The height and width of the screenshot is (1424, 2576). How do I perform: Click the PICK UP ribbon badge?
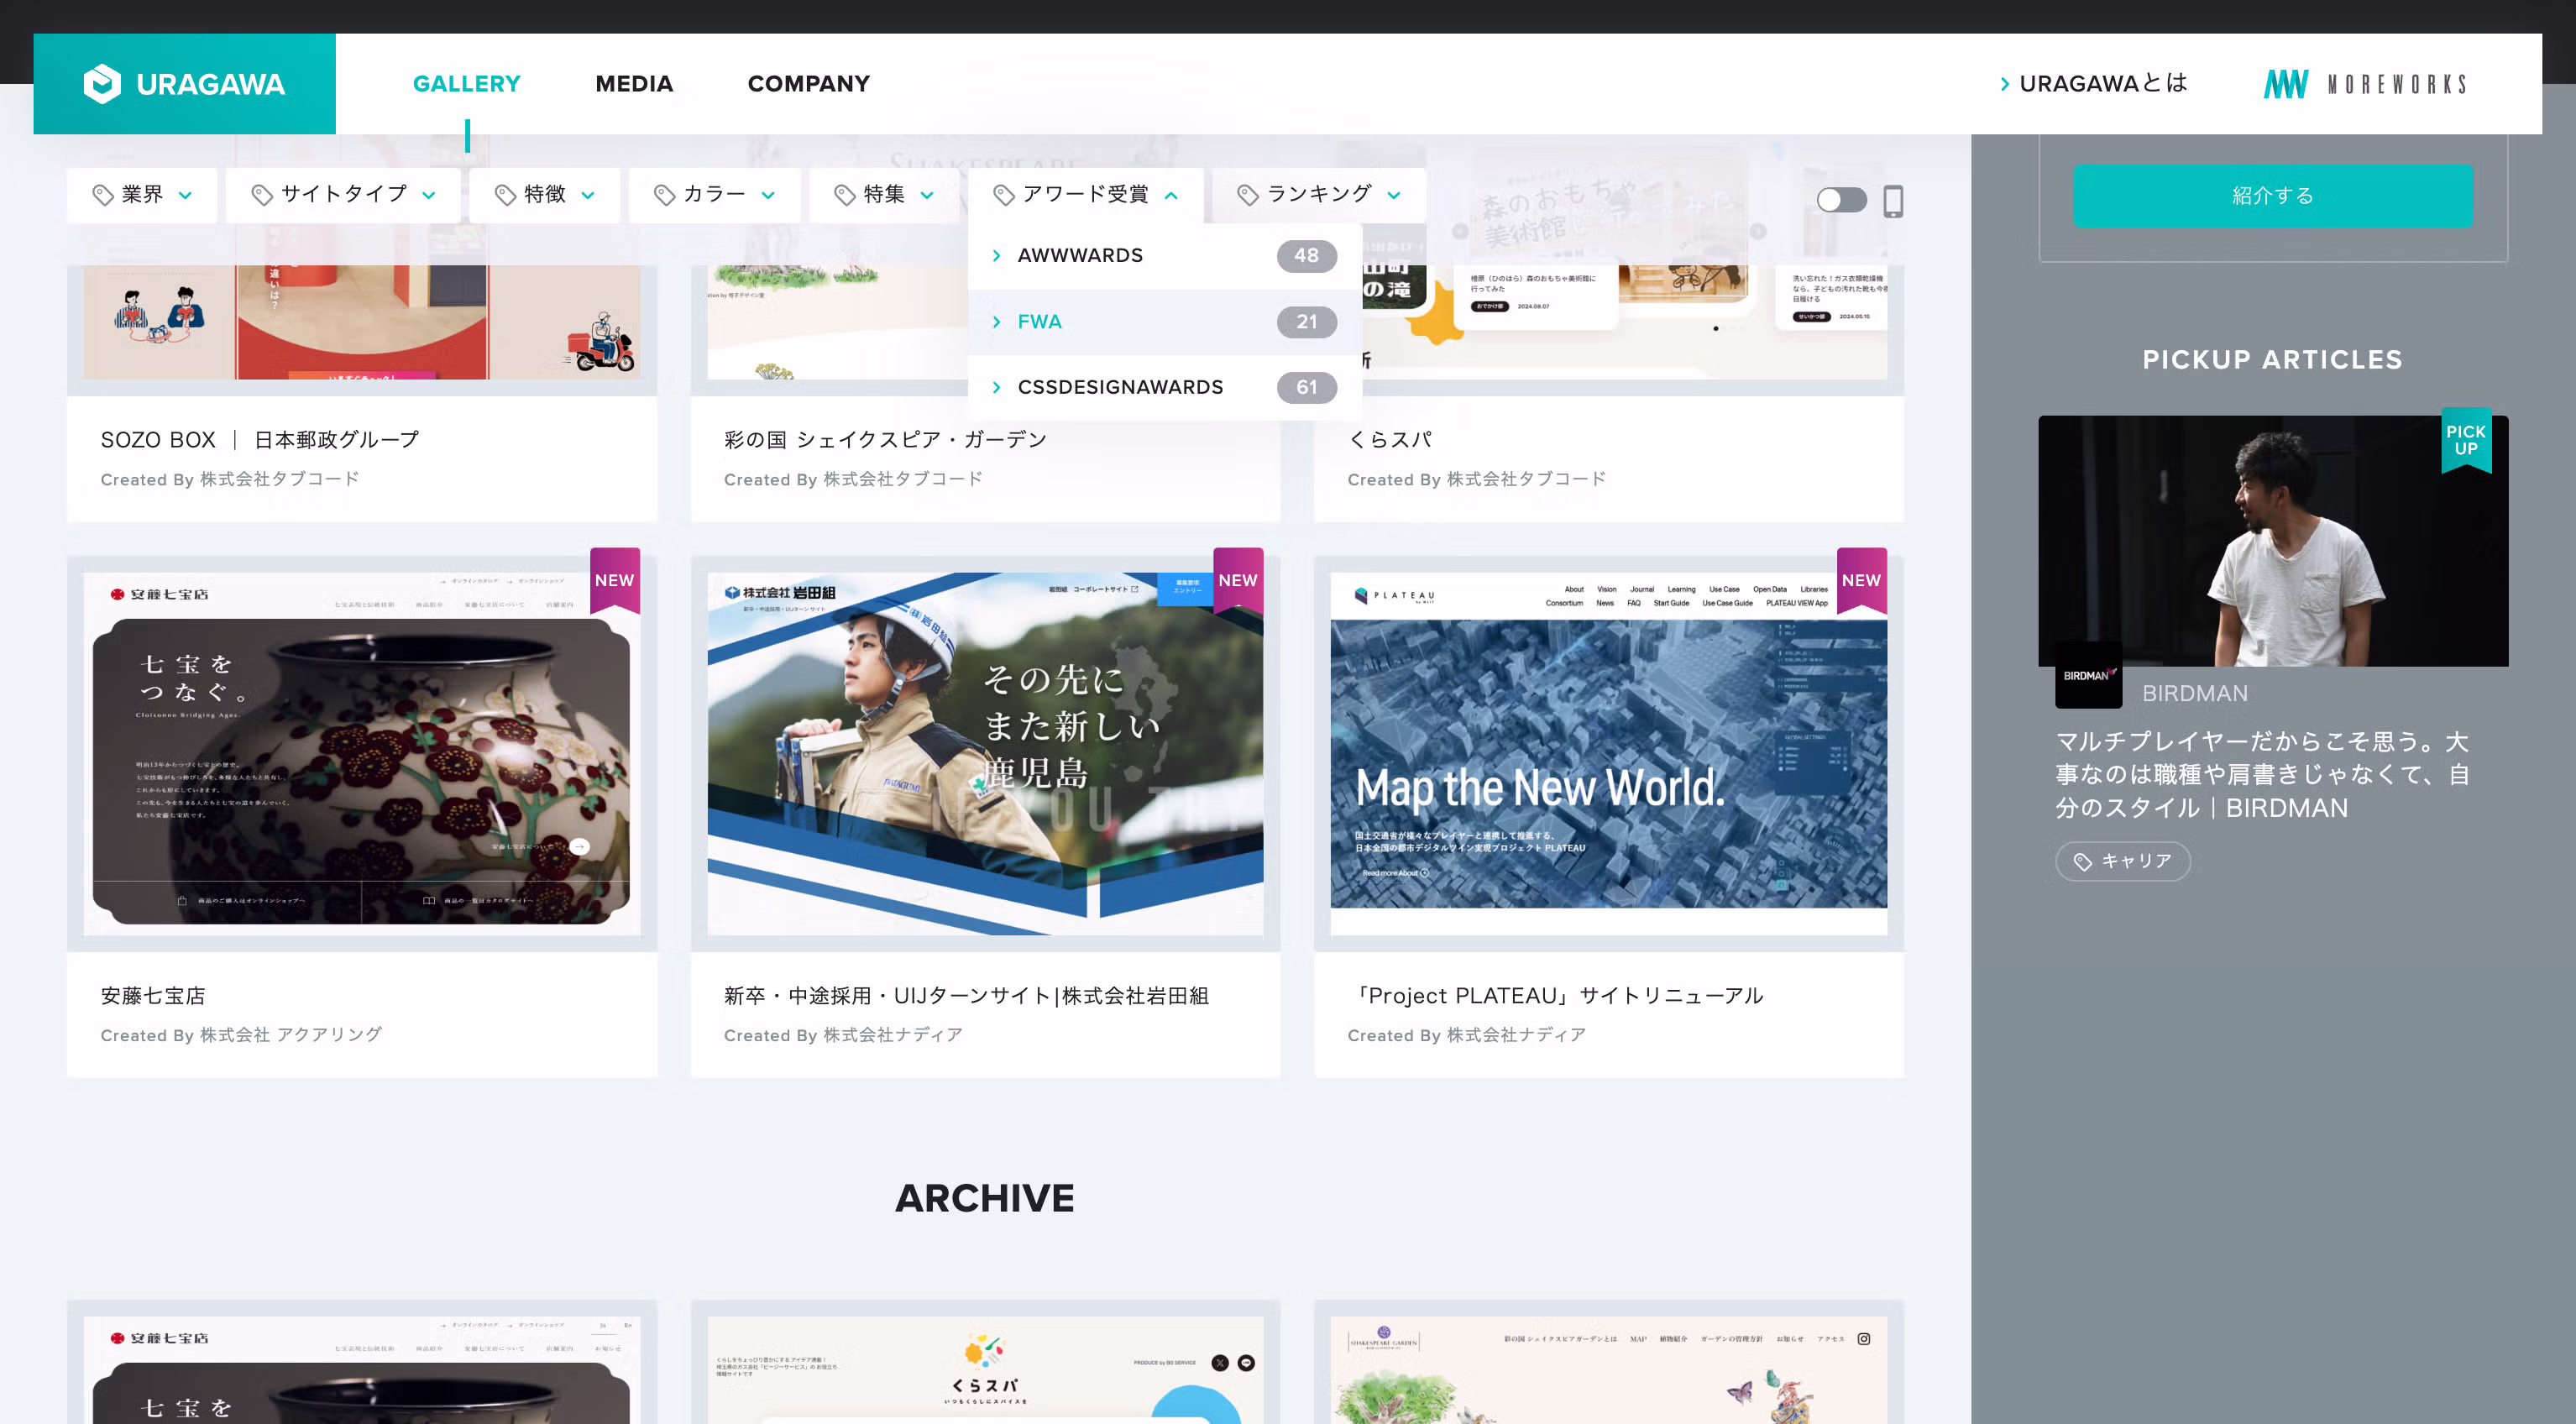[2466, 440]
